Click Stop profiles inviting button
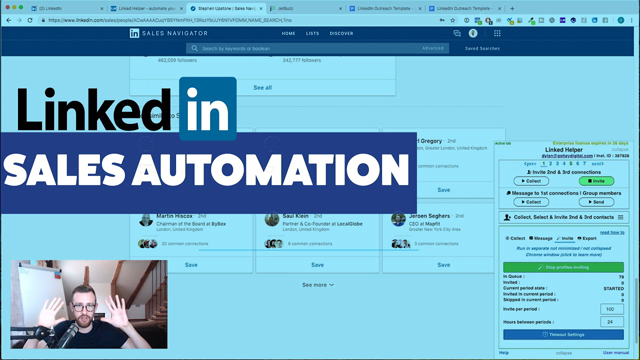 (x=563, y=267)
